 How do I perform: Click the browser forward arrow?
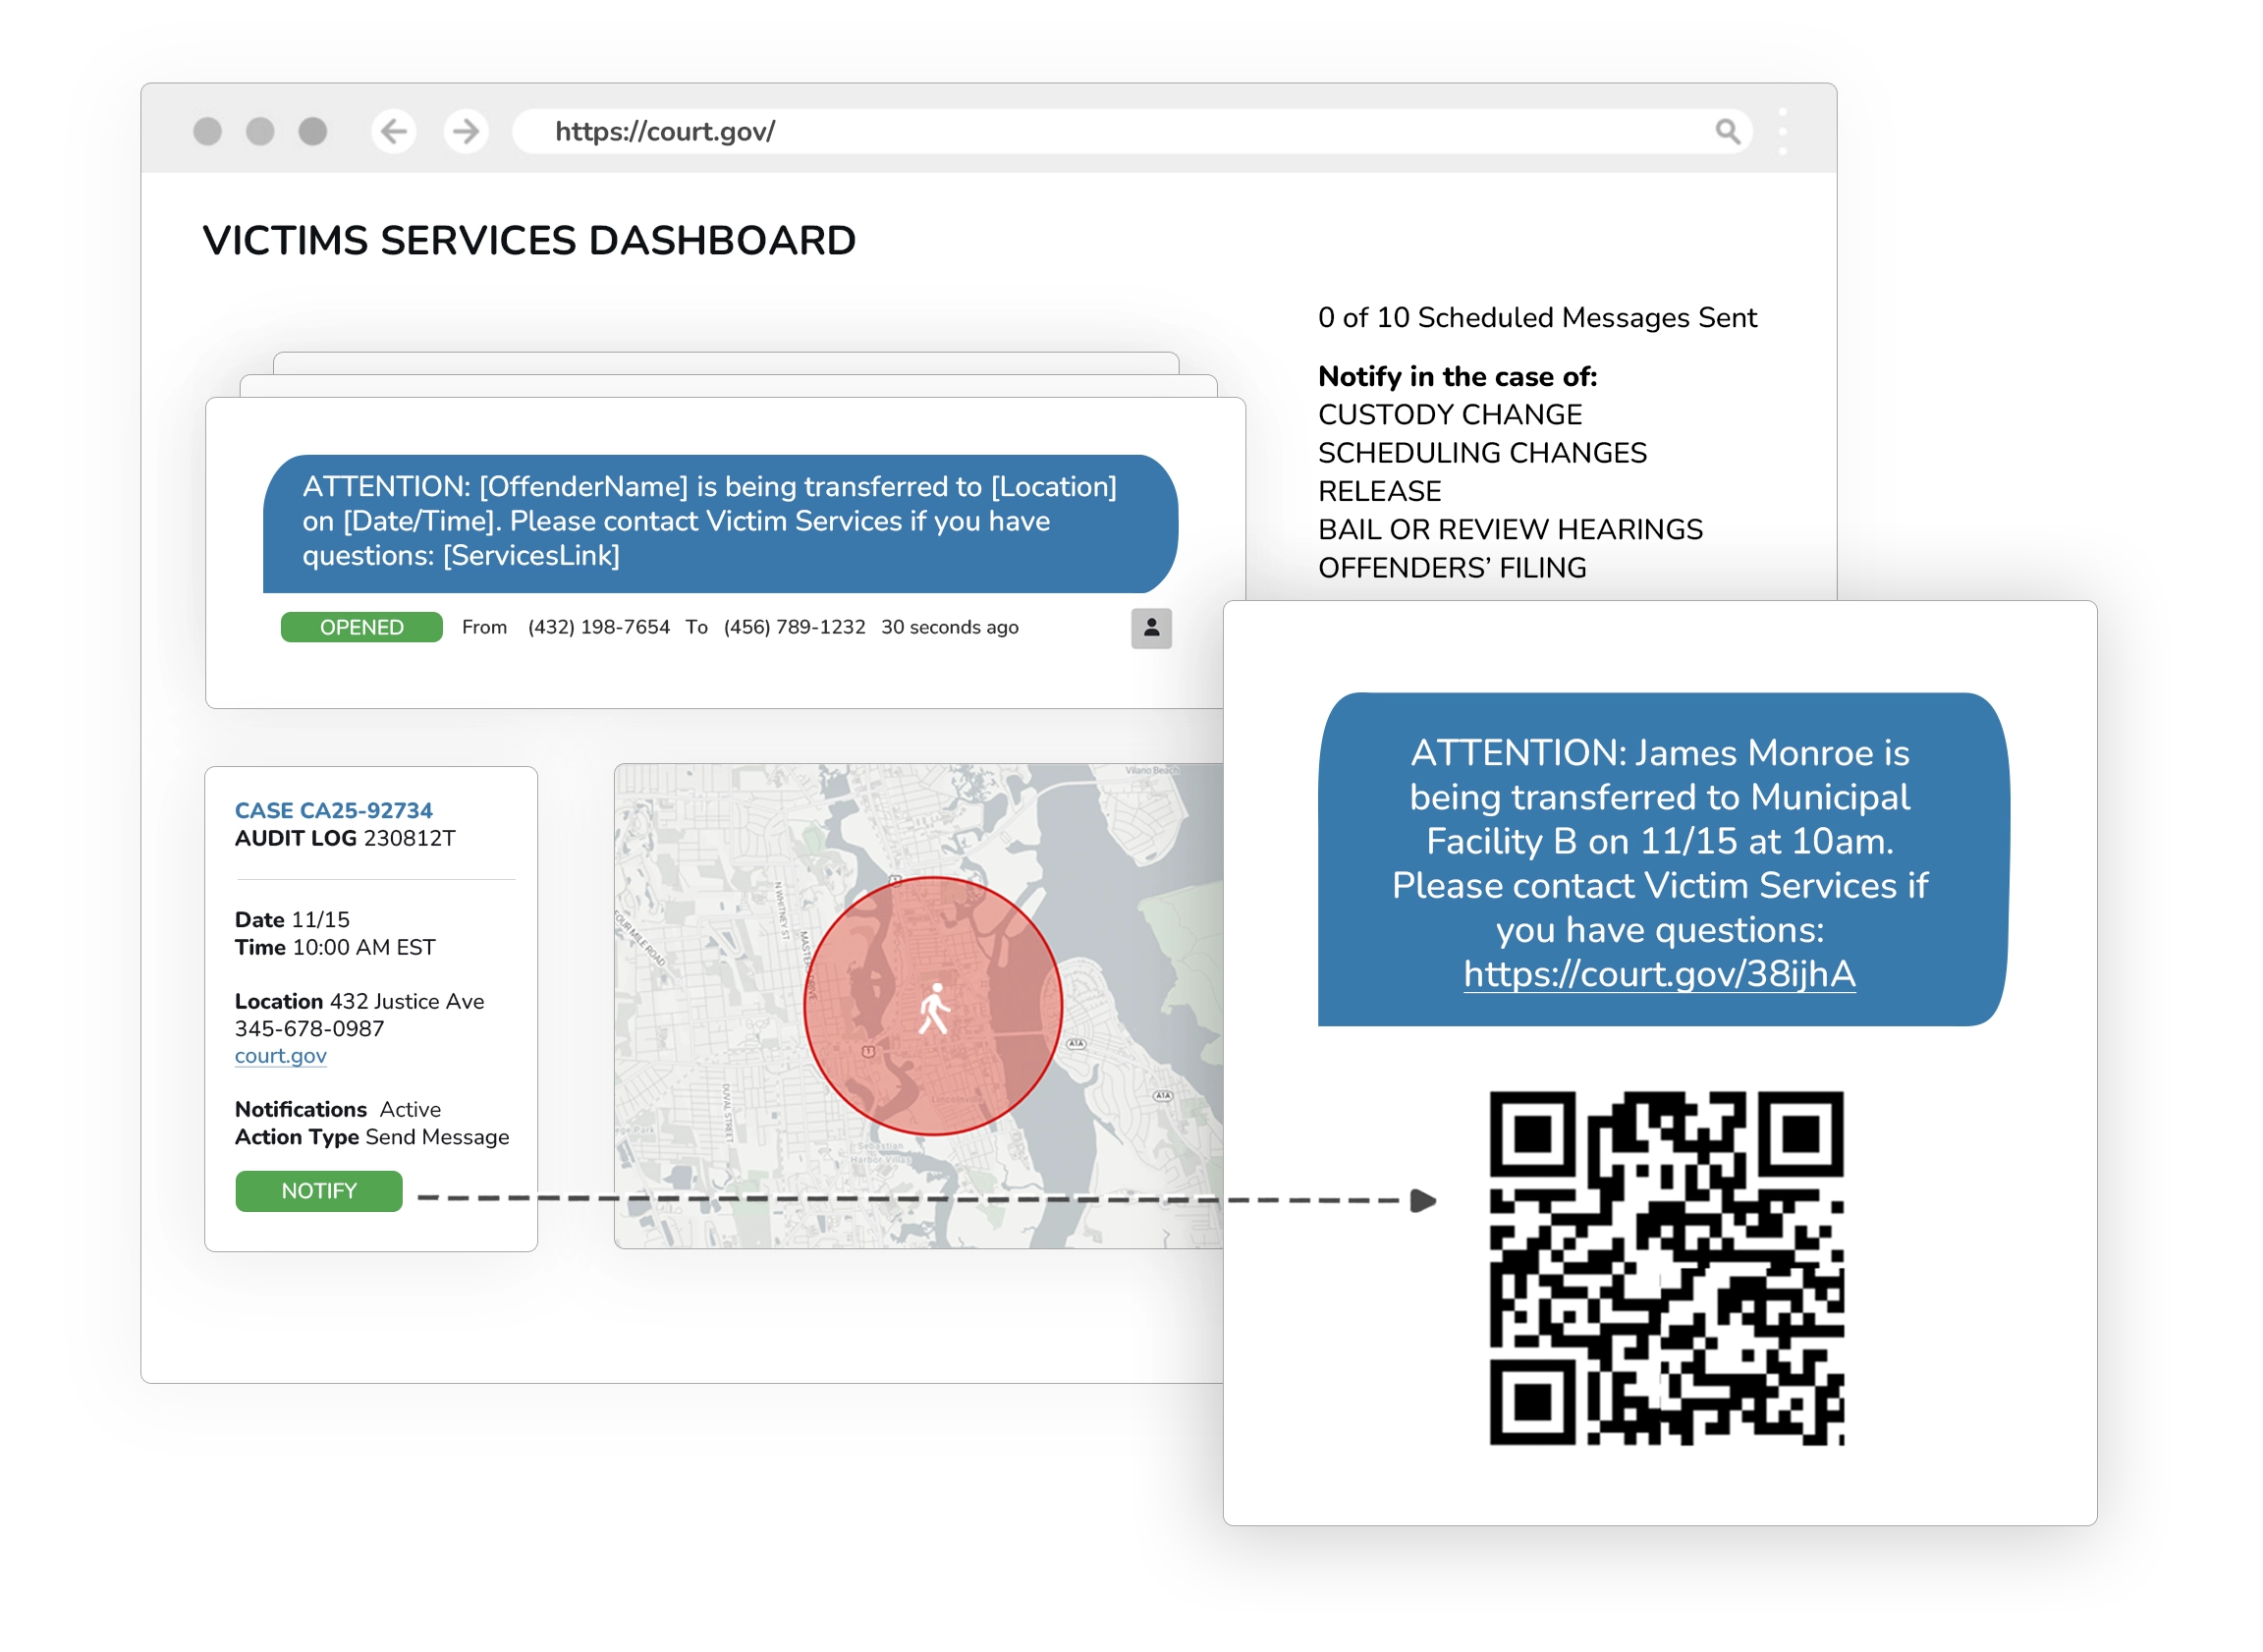click(466, 131)
